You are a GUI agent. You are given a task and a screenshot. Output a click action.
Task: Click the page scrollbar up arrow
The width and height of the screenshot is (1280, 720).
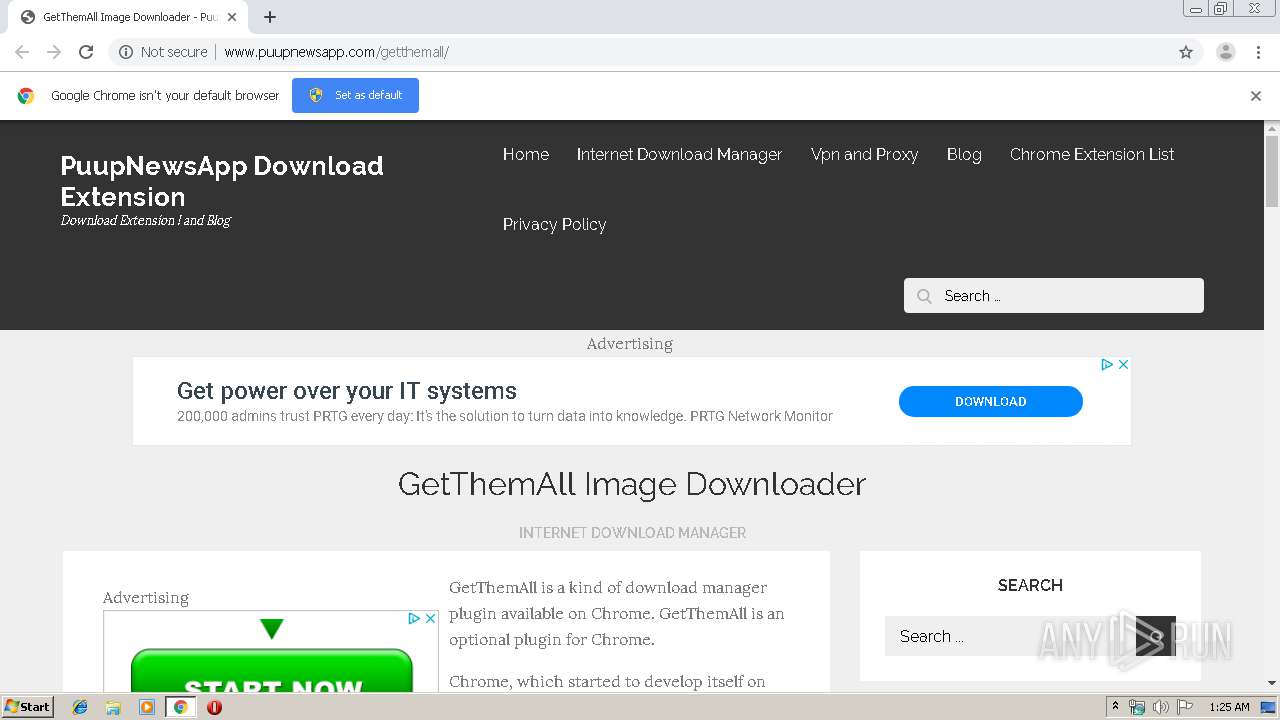point(1272,128)
